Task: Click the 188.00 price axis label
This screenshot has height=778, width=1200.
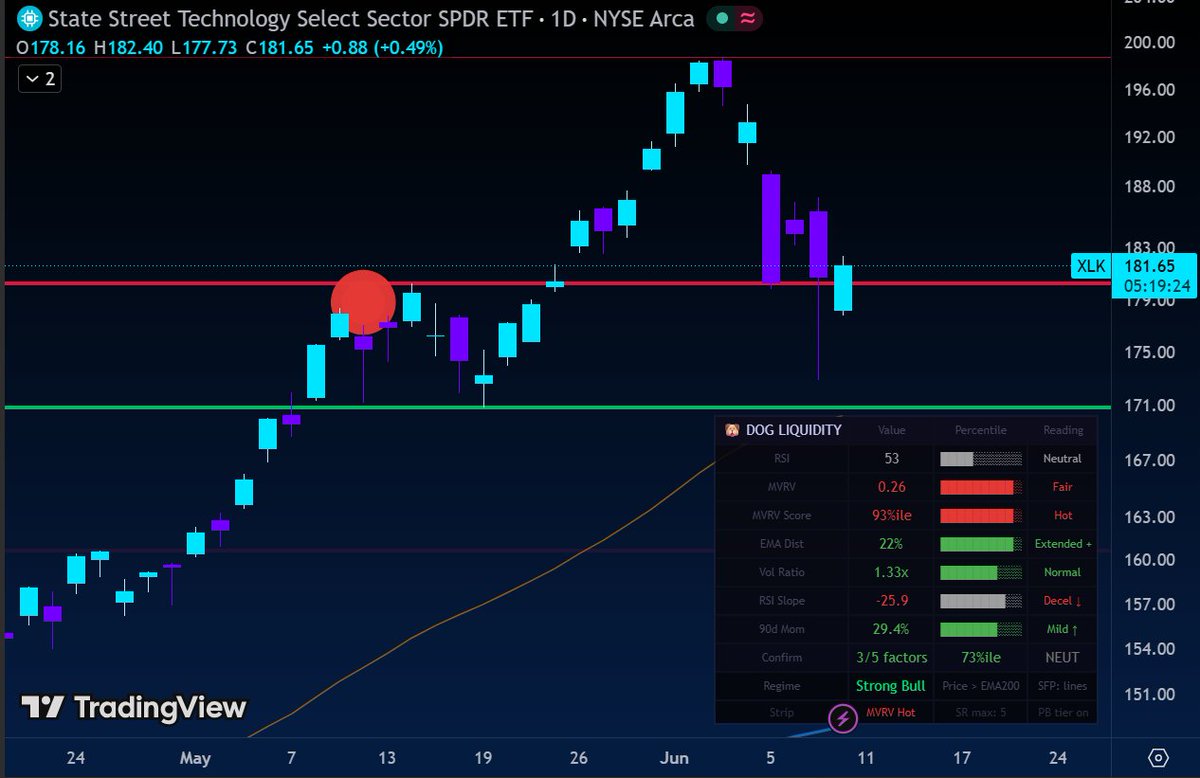Action: pos(1148,186)
